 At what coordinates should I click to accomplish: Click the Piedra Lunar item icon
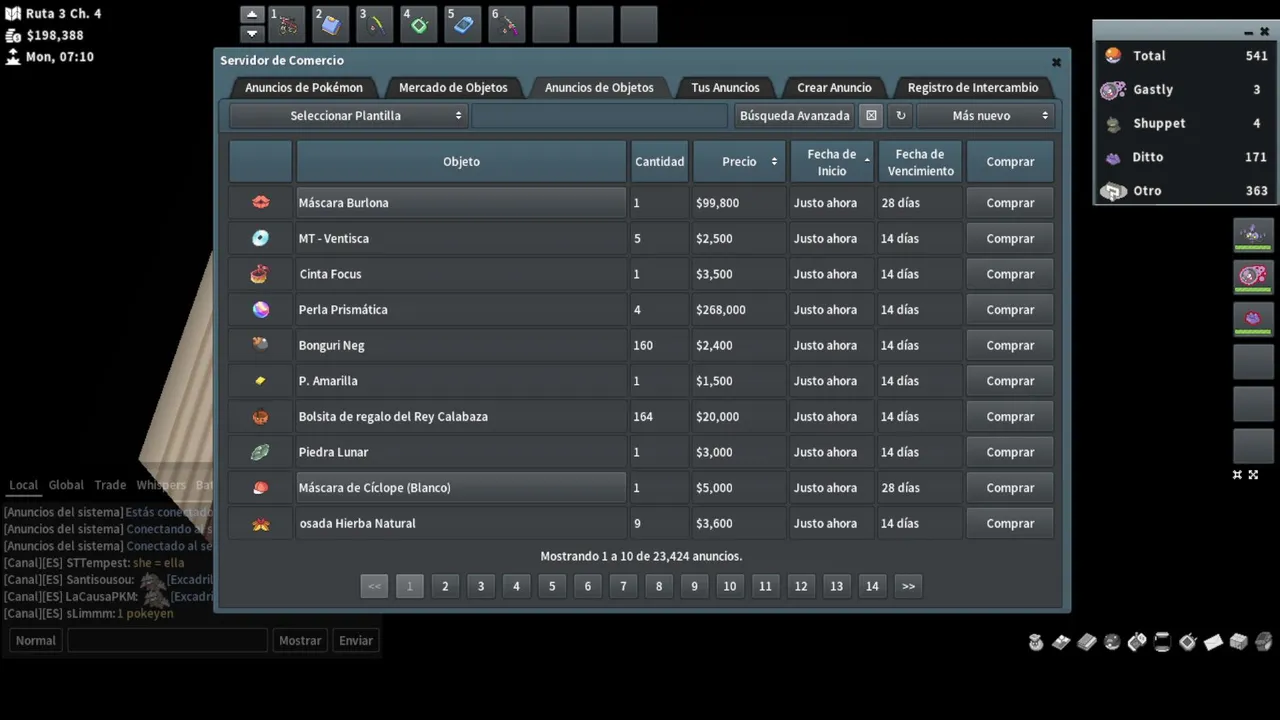pos(261,452)
